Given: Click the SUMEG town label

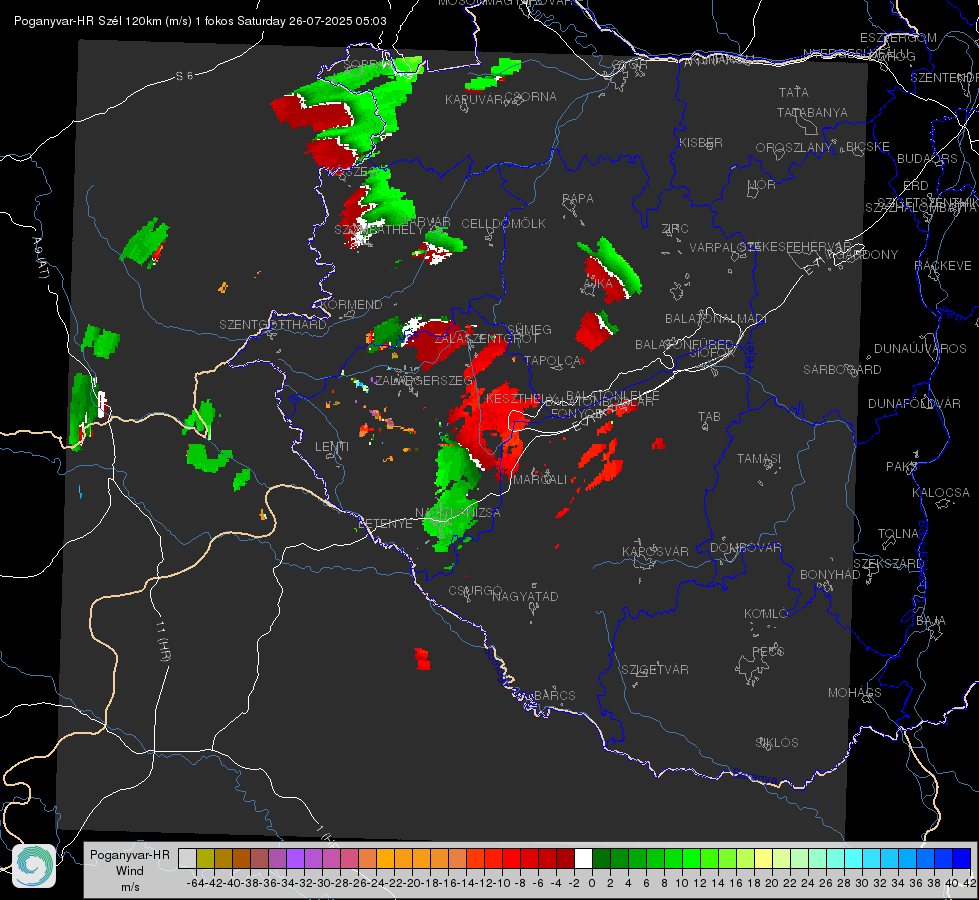Looking at the screenshot, I should click(529, 329).
